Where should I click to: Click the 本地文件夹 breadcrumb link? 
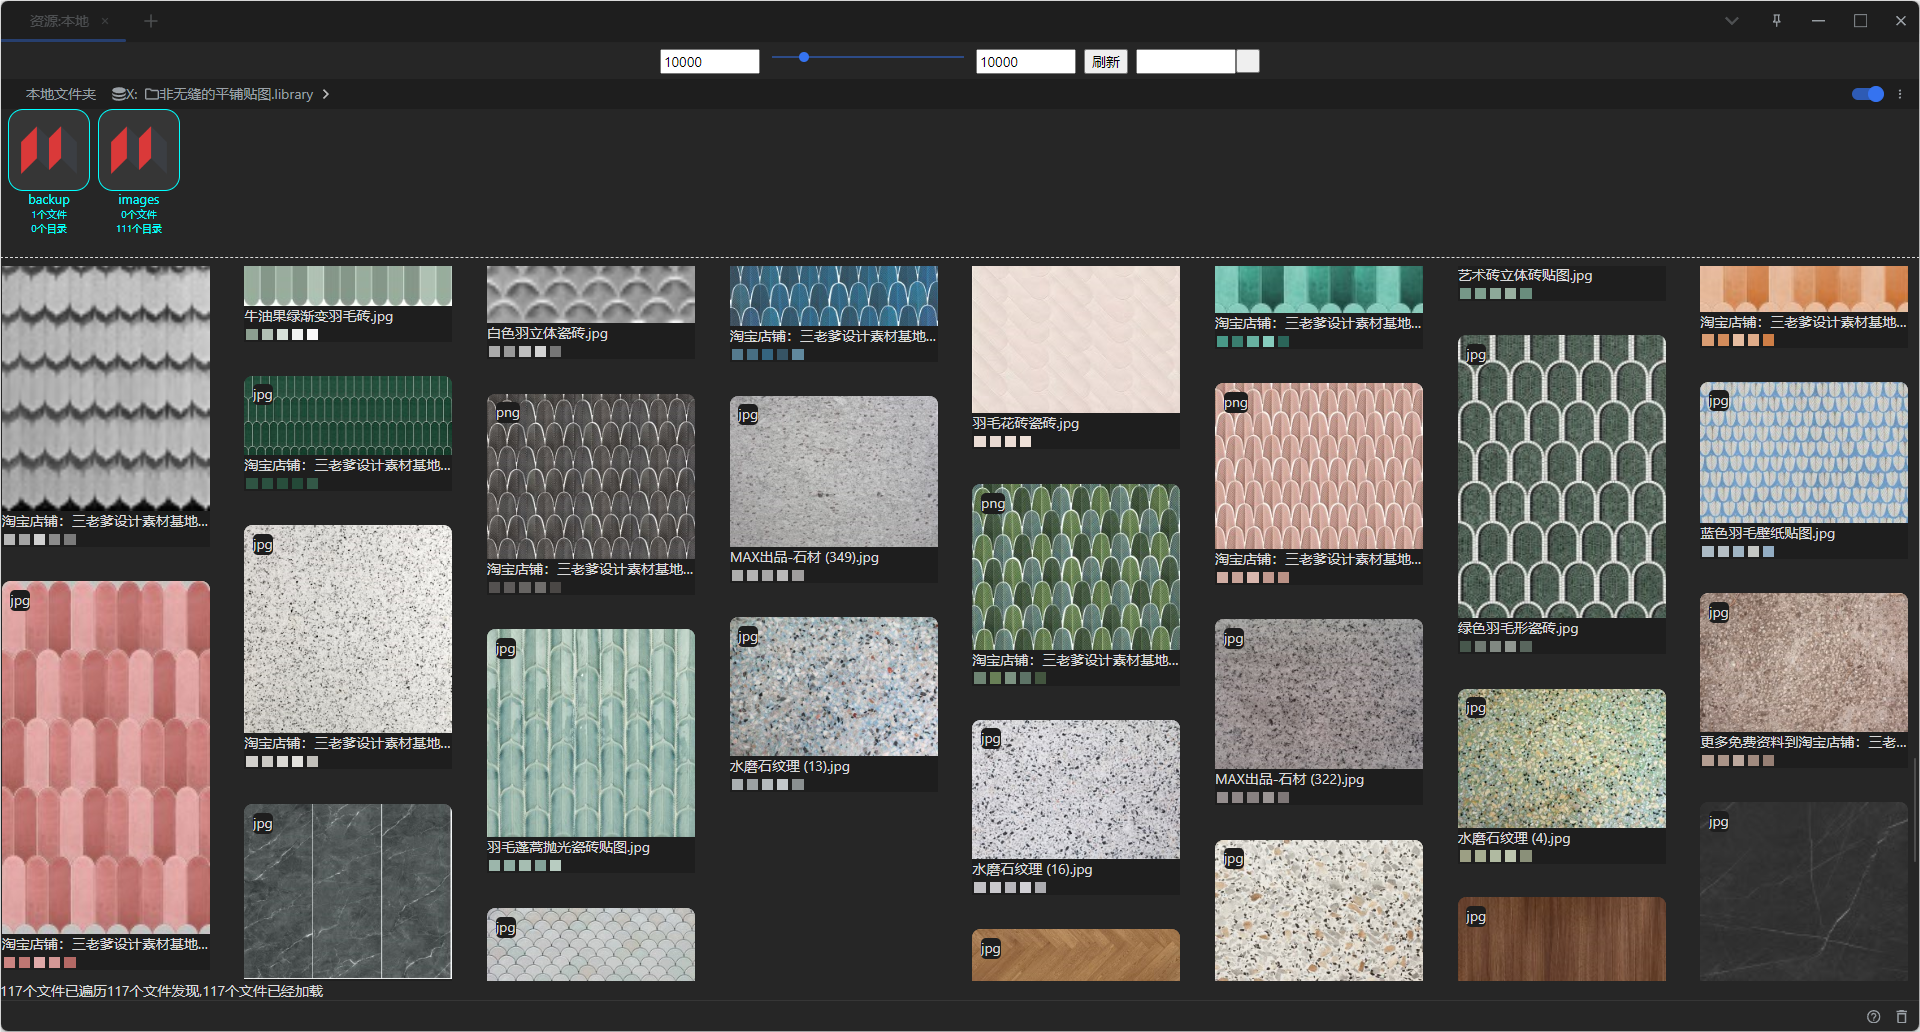(x=61, y=94)
